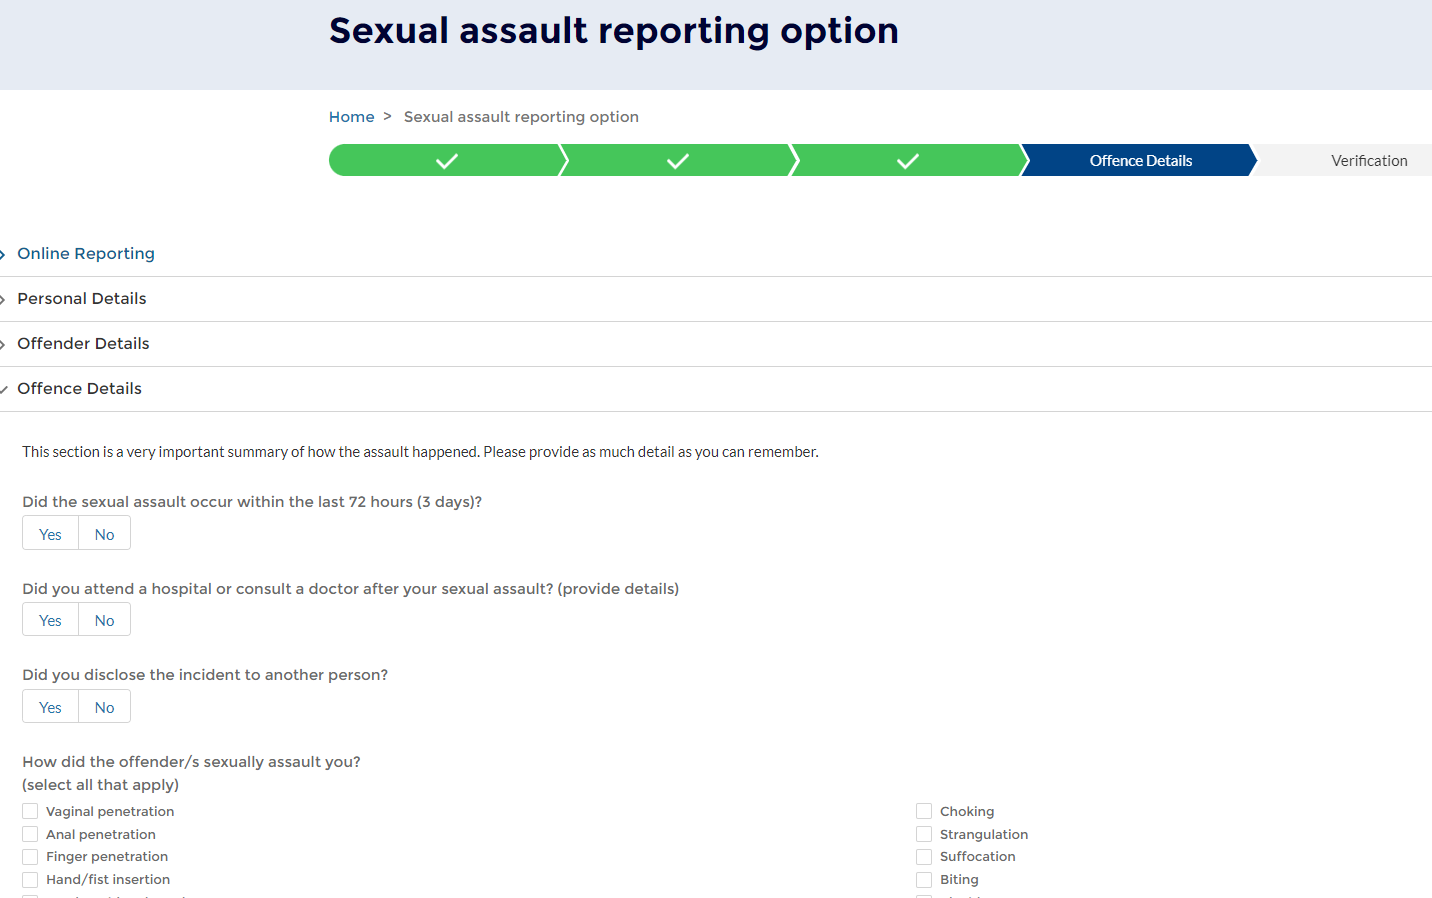The image size is (1432, 898).
Task: Expand the Personal Details section
Action: click(x=81, y=298)
